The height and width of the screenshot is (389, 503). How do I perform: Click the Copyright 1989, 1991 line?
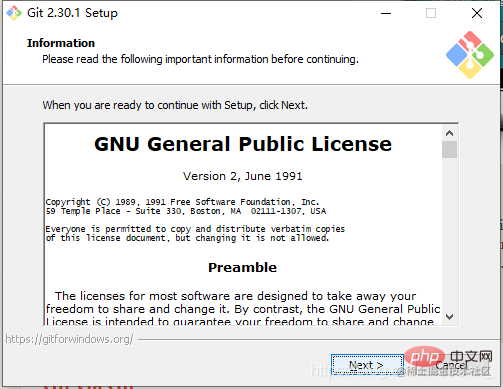pos(182,202)
